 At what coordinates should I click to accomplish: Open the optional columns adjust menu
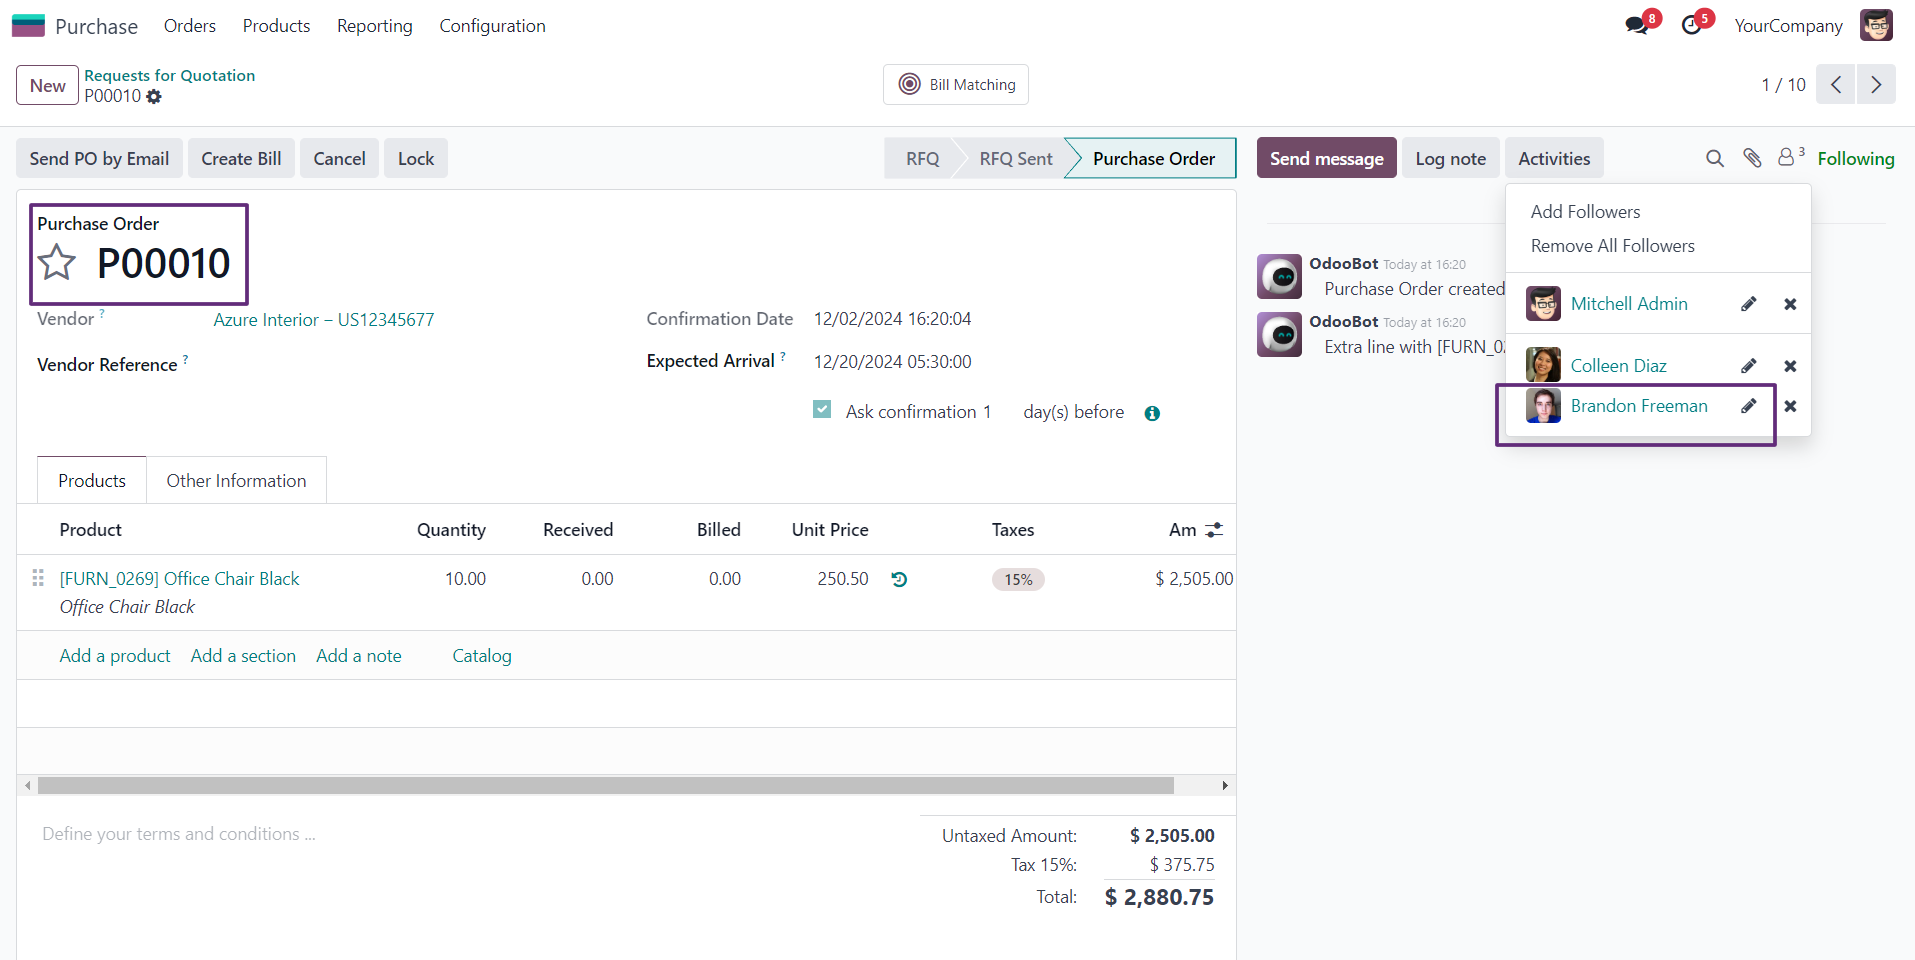tap(1214, 530)
